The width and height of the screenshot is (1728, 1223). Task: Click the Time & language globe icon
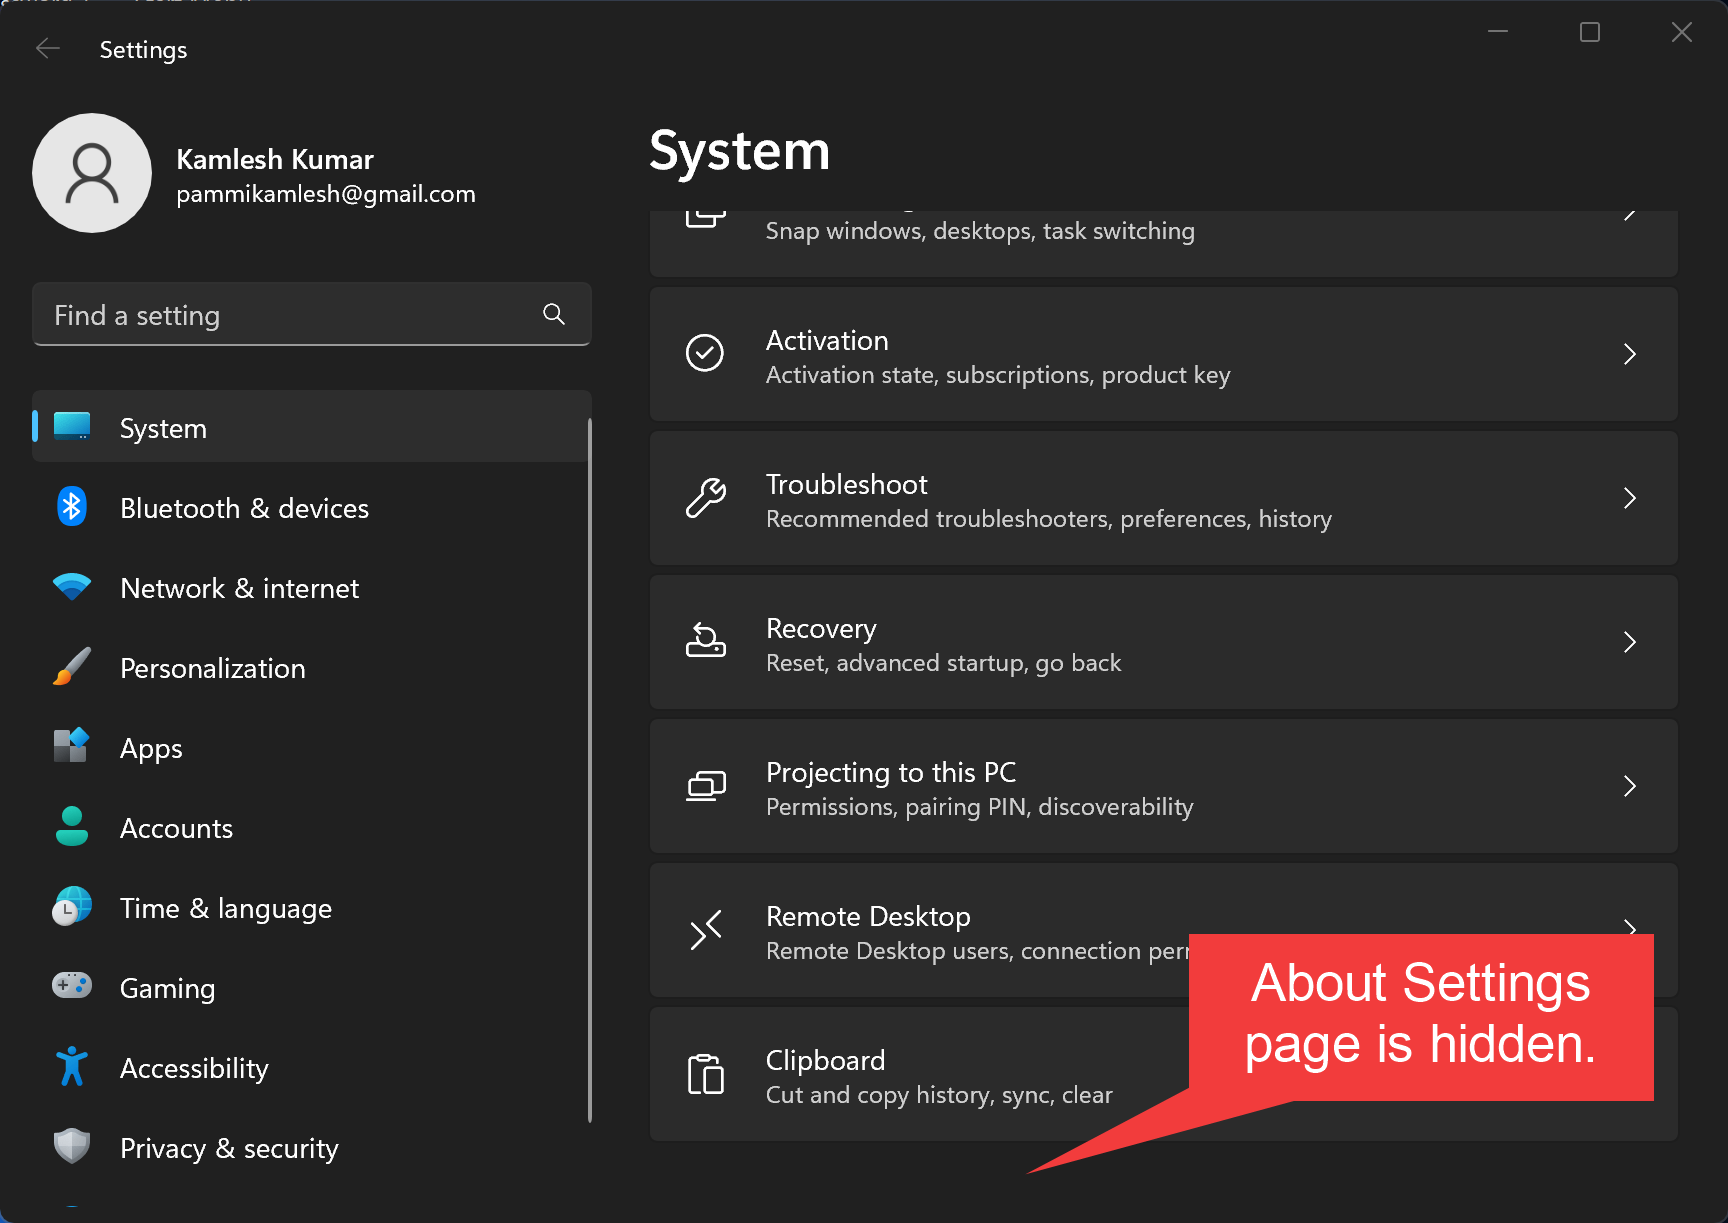tap(72, 907)
